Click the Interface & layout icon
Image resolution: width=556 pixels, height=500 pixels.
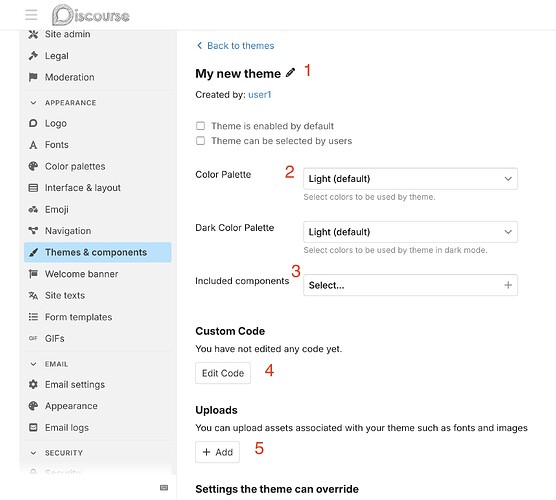(x=33, y=188)
